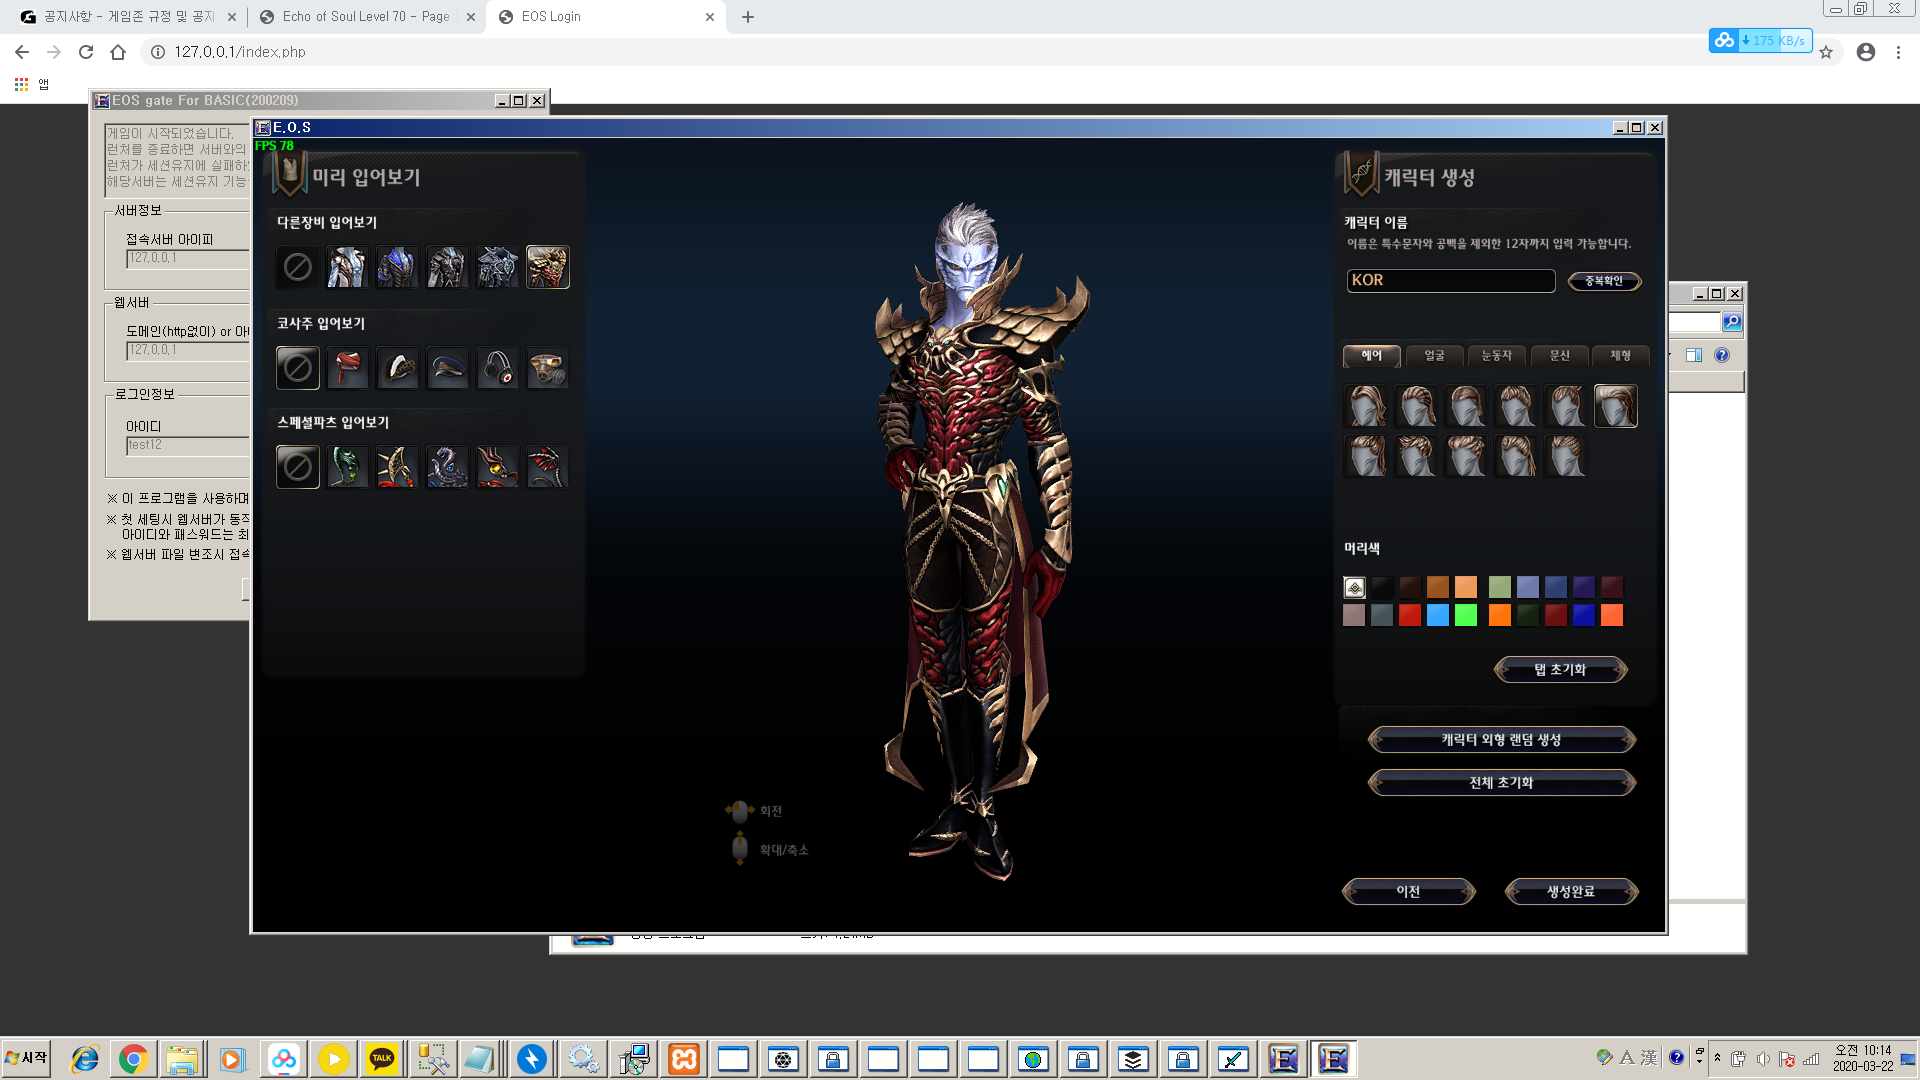Choose the last hairstyle in second row
The image size is (1920, 1080).
(x=1565, y=456)
